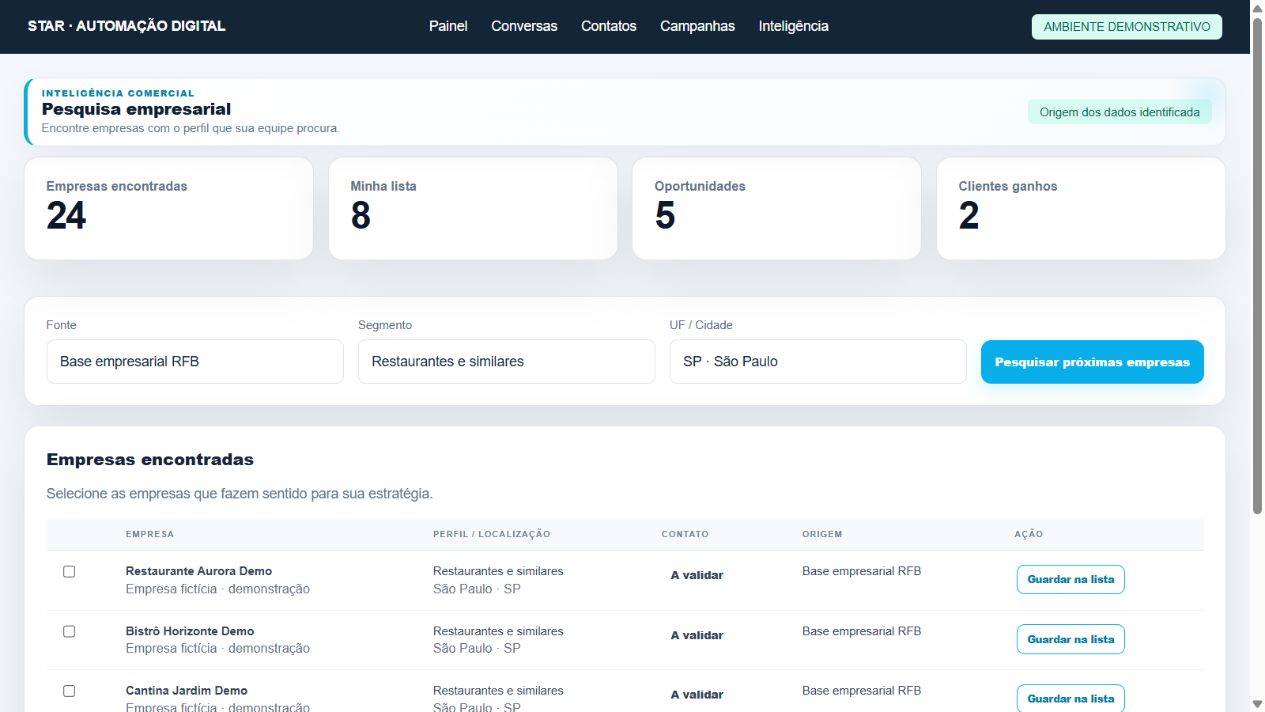The image size is (1265, 712).
Task: Select the Empresas encontradas 24 card
Action: click(x=169, y=208)
